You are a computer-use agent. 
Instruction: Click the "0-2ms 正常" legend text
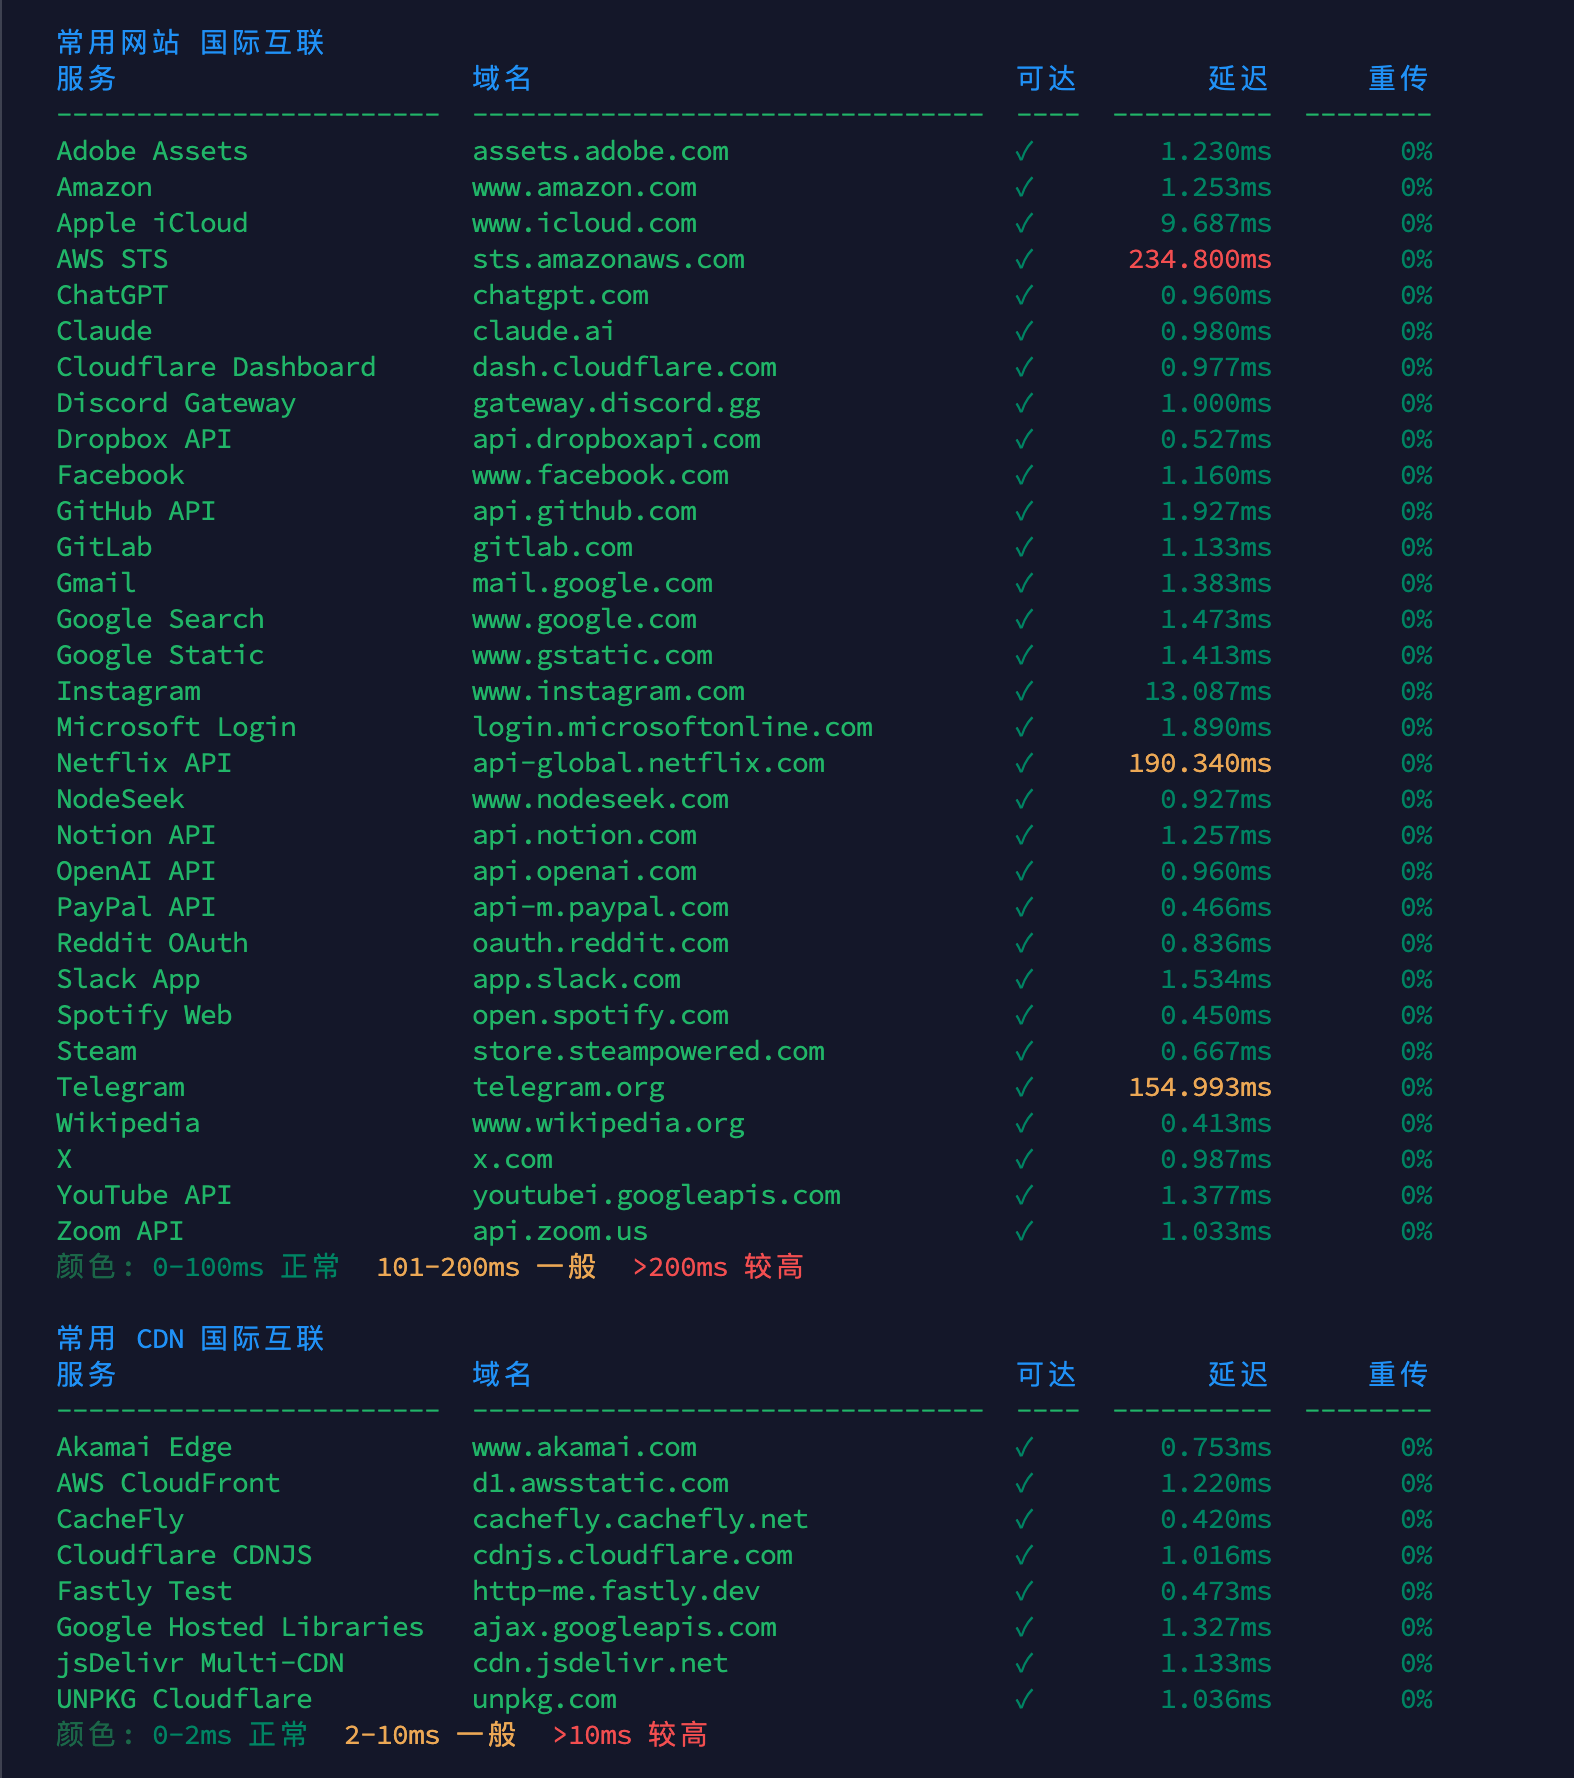pyautogui.click(x=230, y=1735)
